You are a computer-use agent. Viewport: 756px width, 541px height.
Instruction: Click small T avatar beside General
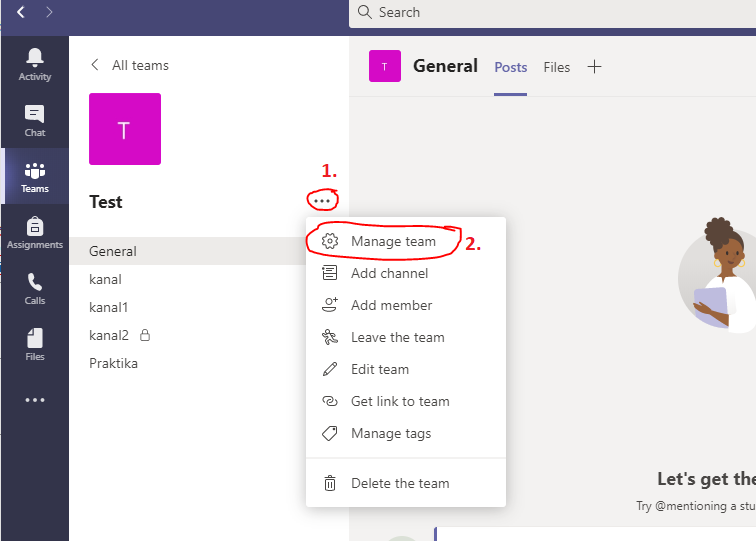[x=385, y=66]
